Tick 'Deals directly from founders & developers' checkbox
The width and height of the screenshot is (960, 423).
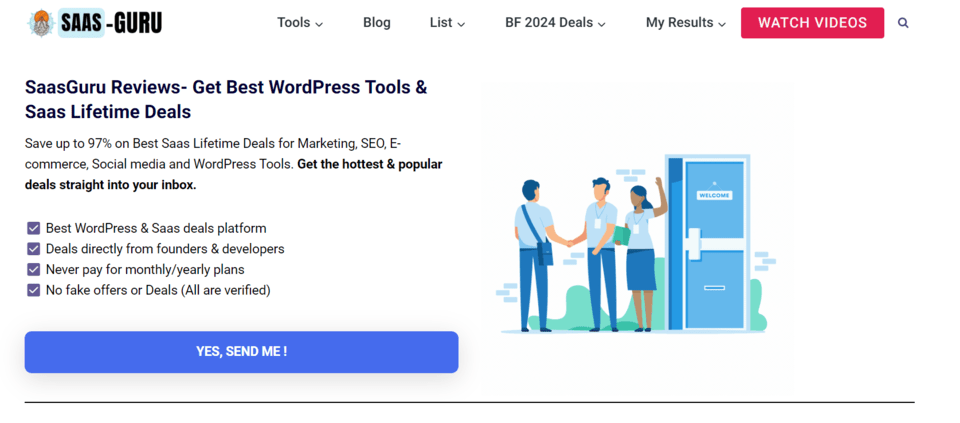coord(34,249)
